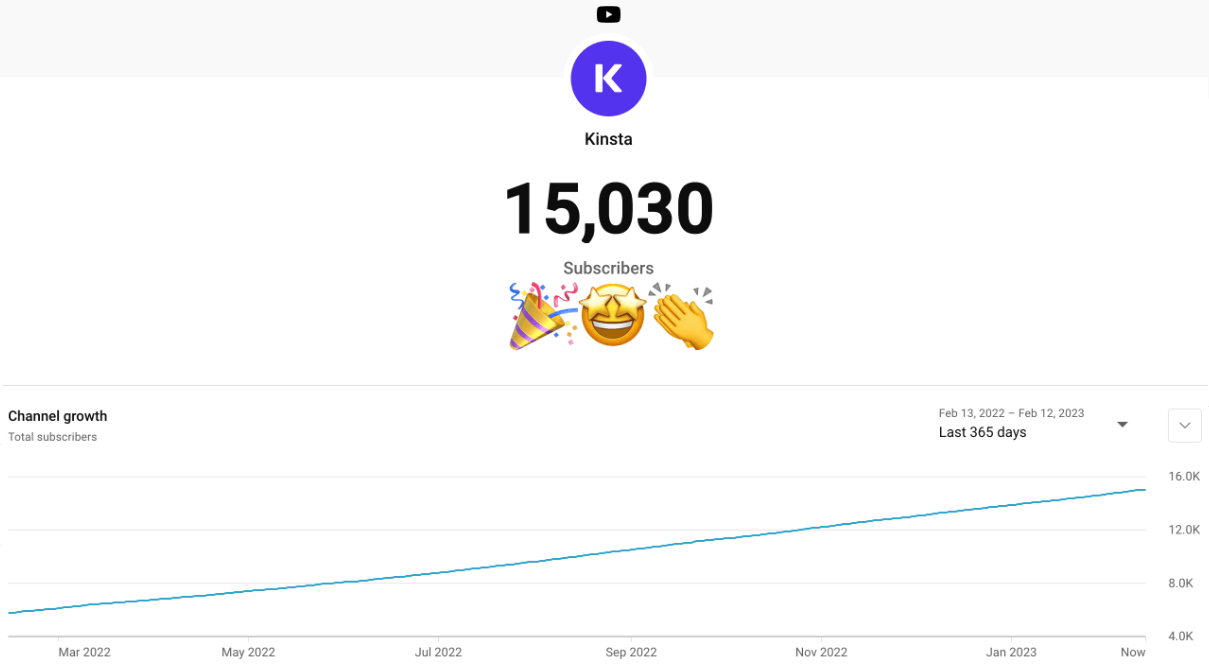Click the Sep 2022 axis label
Image resolution: width=1209 pixels, height=668 pixels.
(x=631, y=652)
